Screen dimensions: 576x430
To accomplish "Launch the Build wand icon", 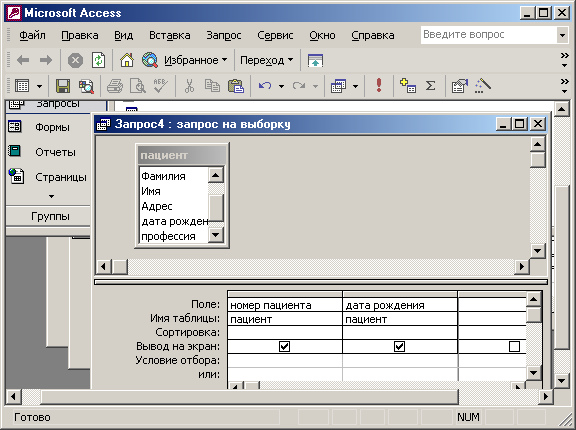I will (x=483, y=86).
